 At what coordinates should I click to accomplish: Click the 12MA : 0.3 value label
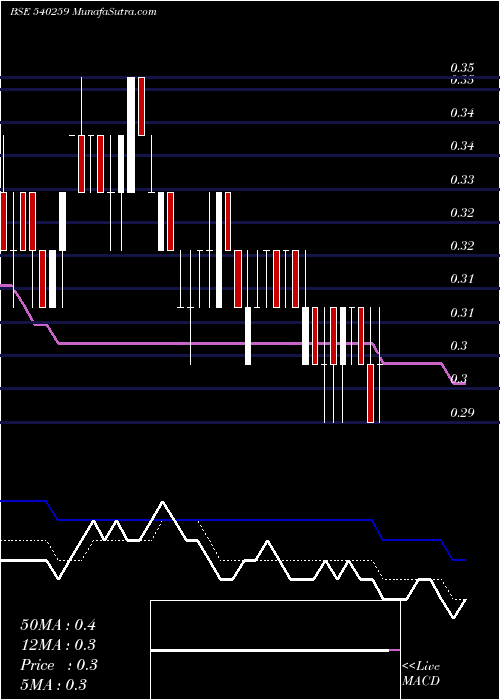[x=58, y=645]
